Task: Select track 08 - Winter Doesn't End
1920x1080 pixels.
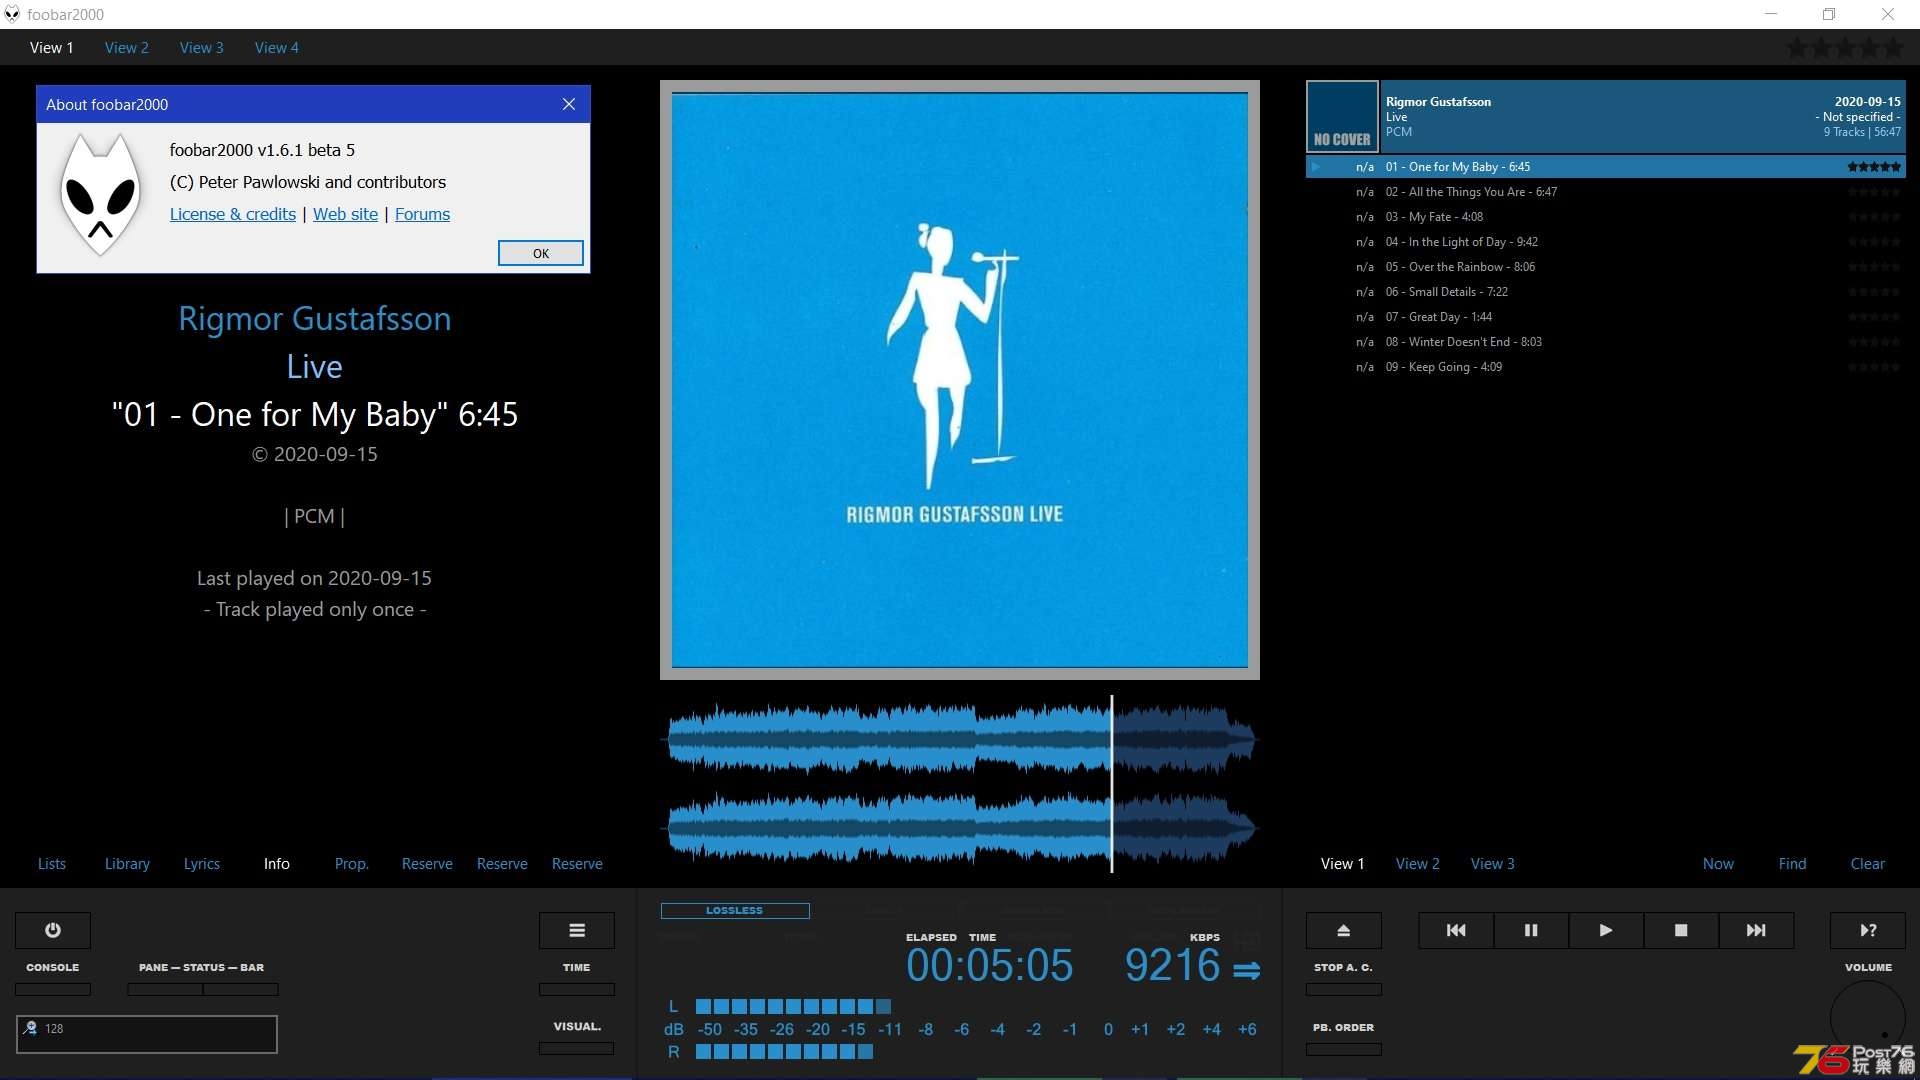Action: [x=1606, y=342]
